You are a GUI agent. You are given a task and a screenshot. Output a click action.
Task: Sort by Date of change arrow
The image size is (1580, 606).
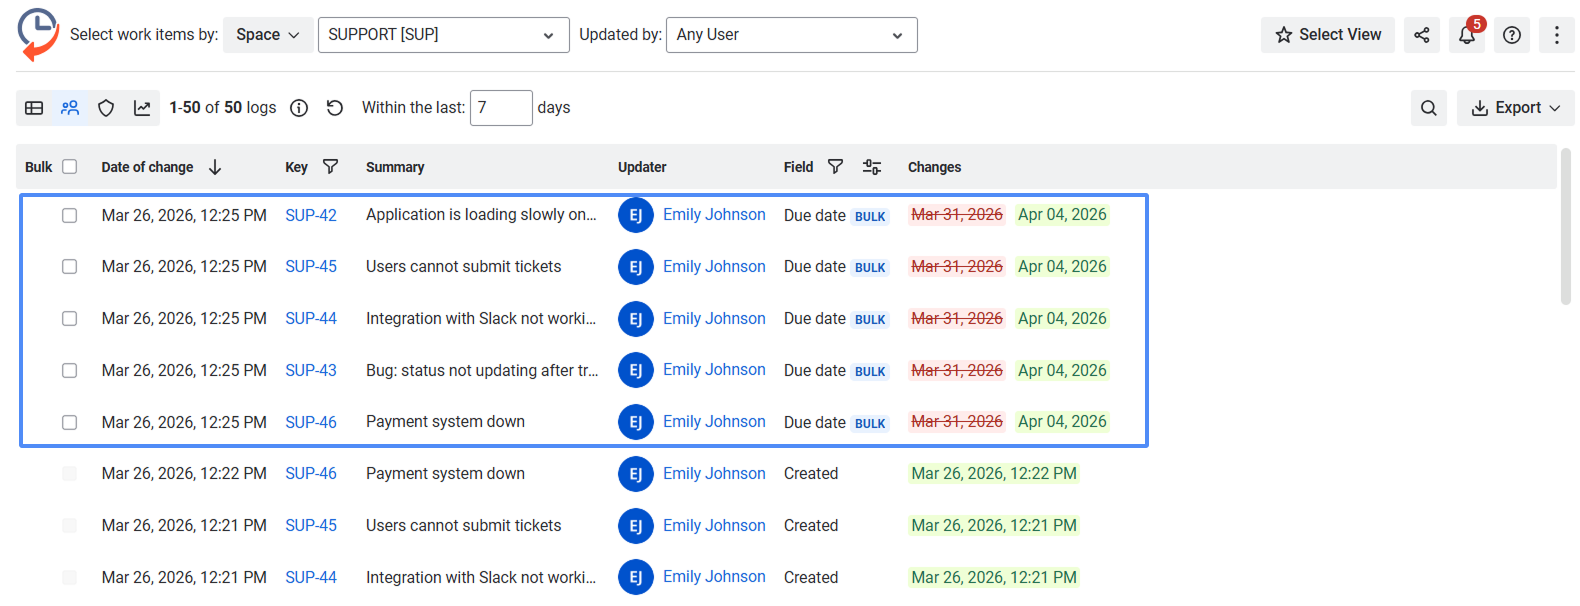tap(215, 167)
